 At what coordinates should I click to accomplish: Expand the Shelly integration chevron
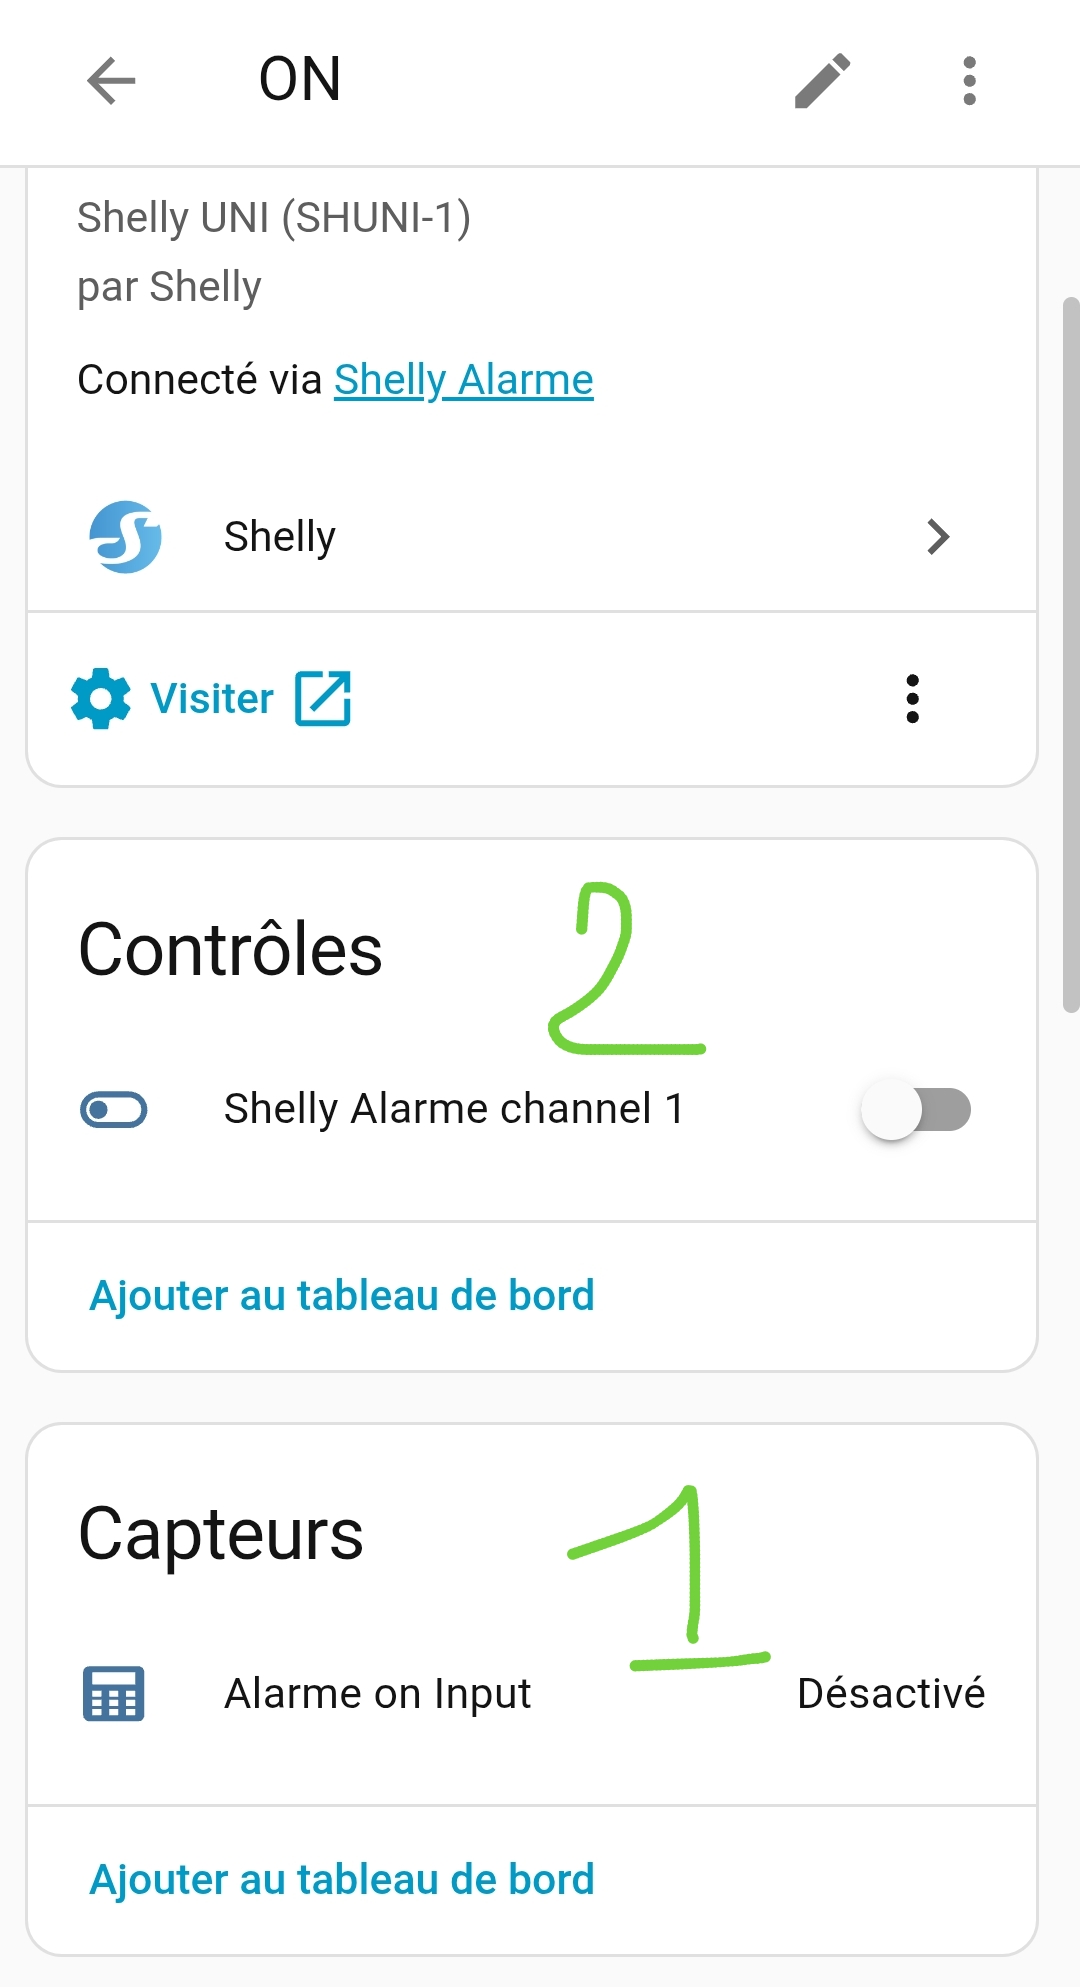937,537
